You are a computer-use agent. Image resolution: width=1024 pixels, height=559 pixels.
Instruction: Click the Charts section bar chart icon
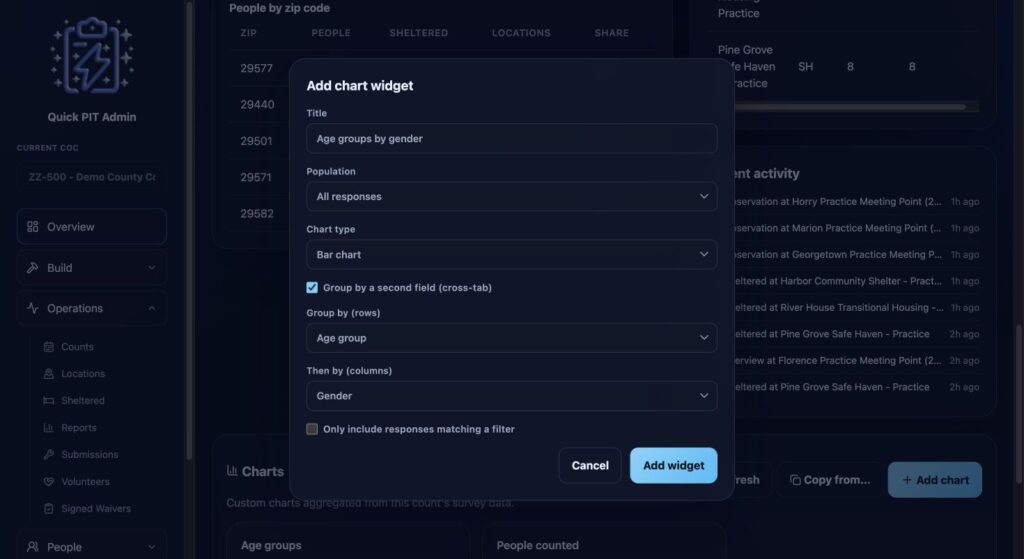[x=232, y=470]
